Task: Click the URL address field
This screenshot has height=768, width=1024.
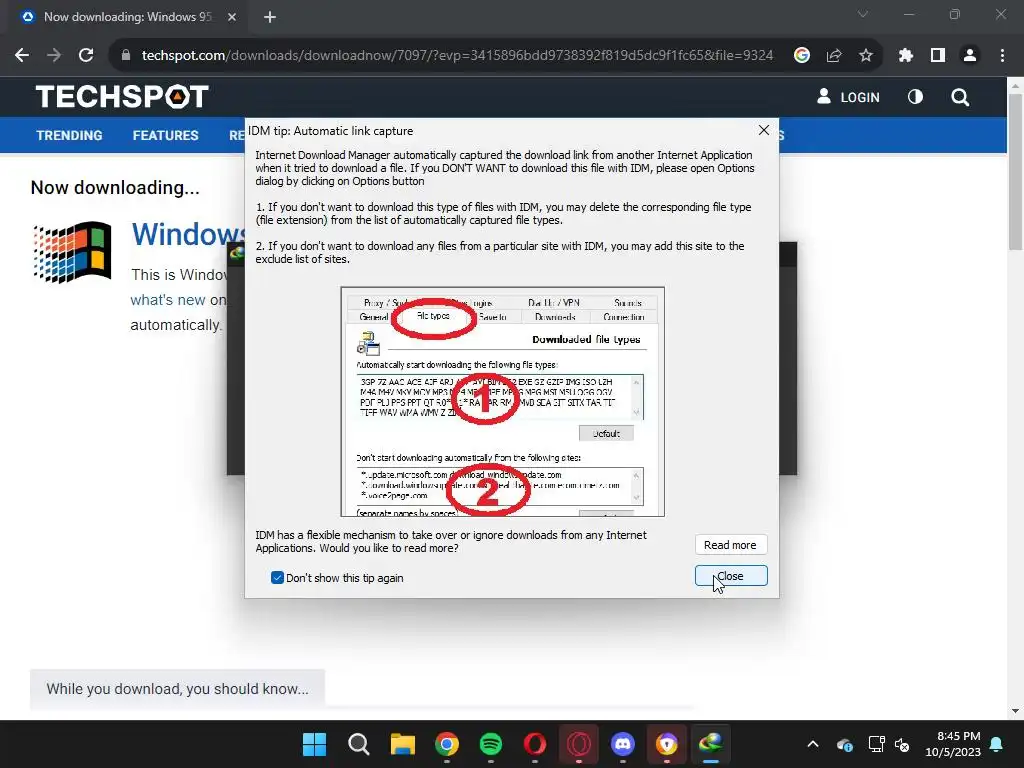Action: pos(457,56)
